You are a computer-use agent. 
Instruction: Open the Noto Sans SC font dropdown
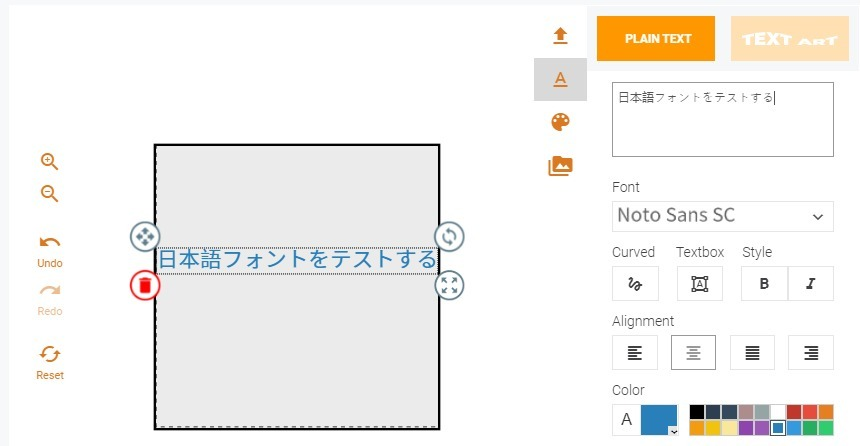coord(723,216)
